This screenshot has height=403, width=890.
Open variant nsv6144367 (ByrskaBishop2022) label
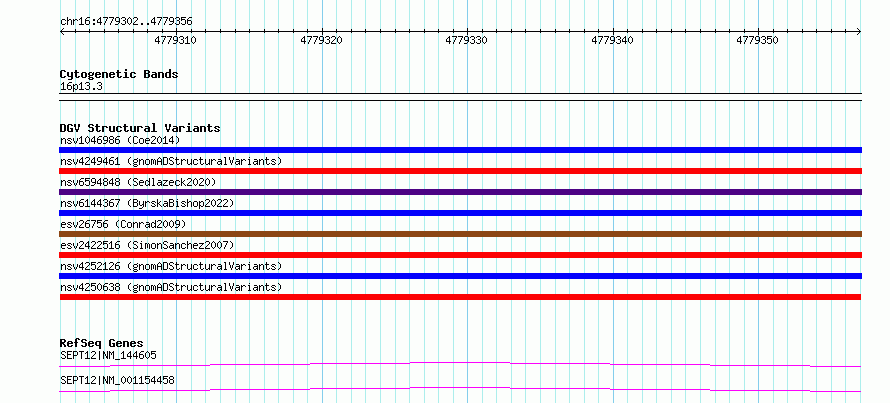[x=147, y=203]
